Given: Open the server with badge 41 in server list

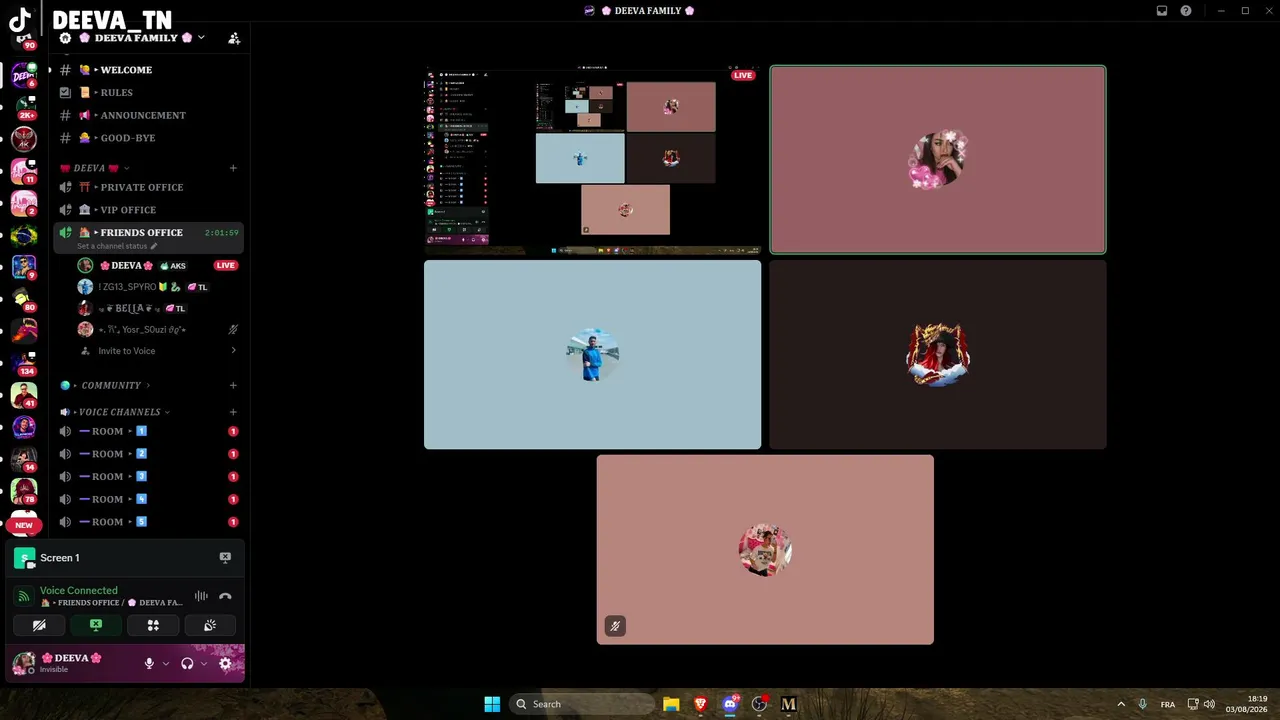Looking at the screenshot, I should point(24,395).
